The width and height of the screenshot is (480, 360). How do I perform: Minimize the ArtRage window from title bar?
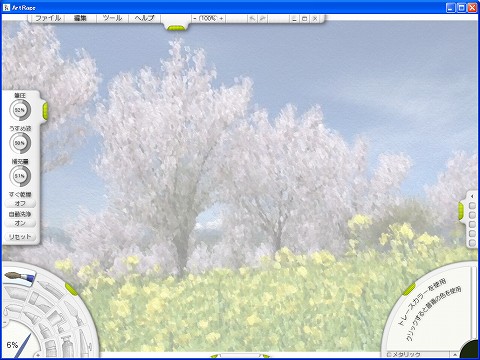tap(451, 8)
